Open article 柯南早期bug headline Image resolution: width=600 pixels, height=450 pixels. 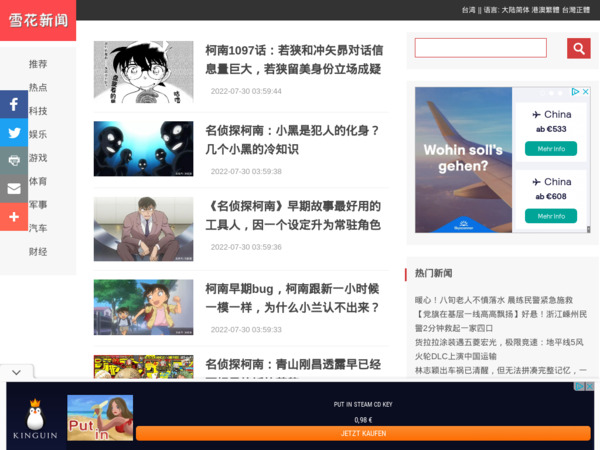292,298
